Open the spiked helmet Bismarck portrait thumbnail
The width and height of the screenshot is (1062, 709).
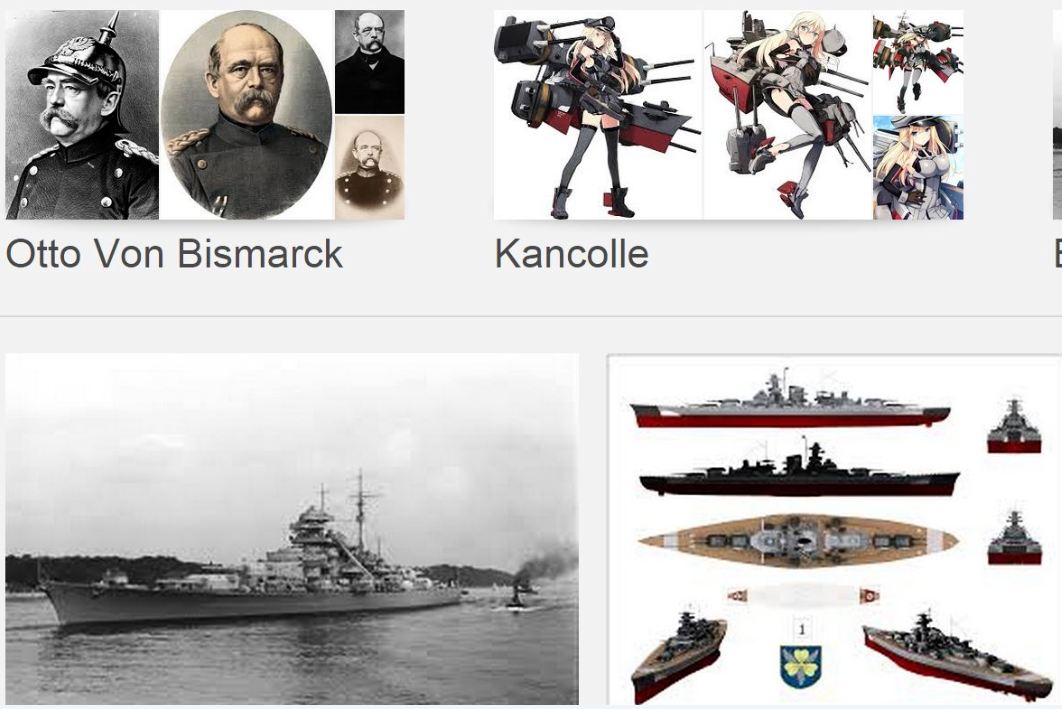82,114
